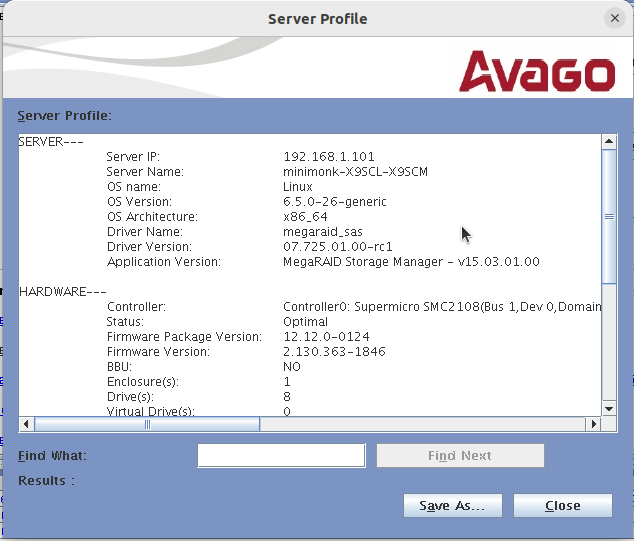Click the Controller0 Supermicro SMC2108 entry
Image resolution: width=634 pixels, height=541 pixels.
click(x=442, y=307)
